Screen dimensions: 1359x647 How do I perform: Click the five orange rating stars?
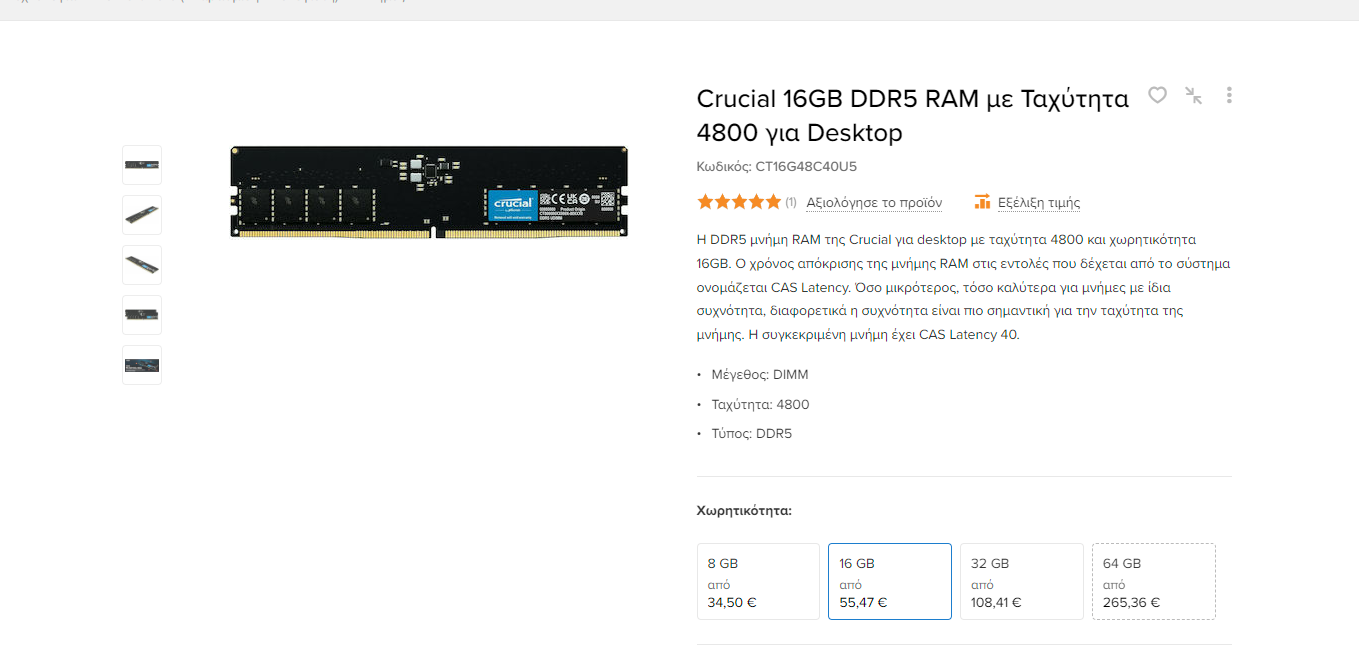739,202
